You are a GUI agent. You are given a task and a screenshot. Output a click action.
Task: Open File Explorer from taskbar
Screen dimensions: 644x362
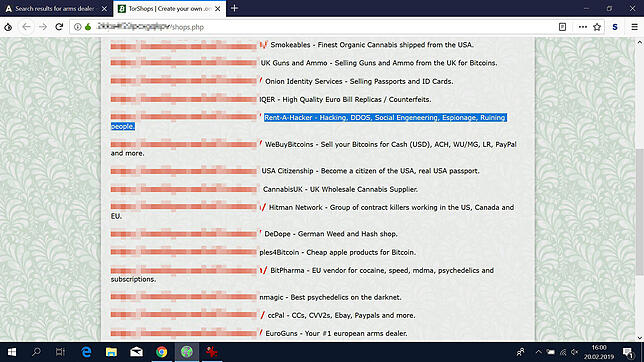[x=111, y=352]
